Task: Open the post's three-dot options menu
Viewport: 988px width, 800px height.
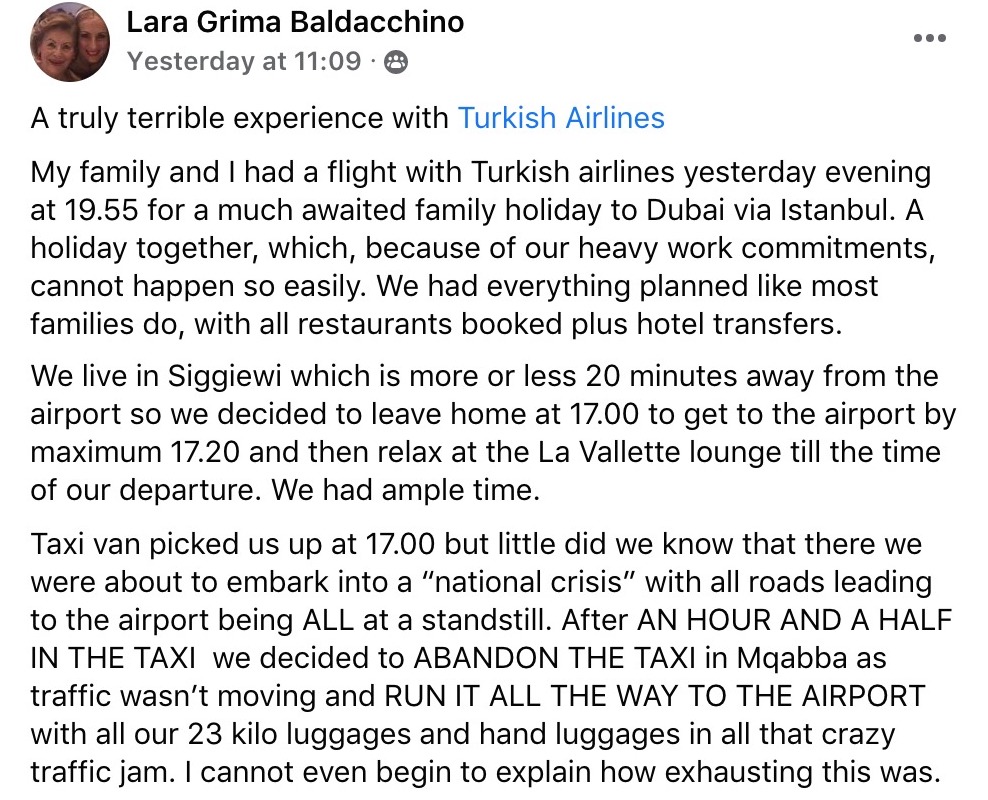Action: tap(930, 38)
